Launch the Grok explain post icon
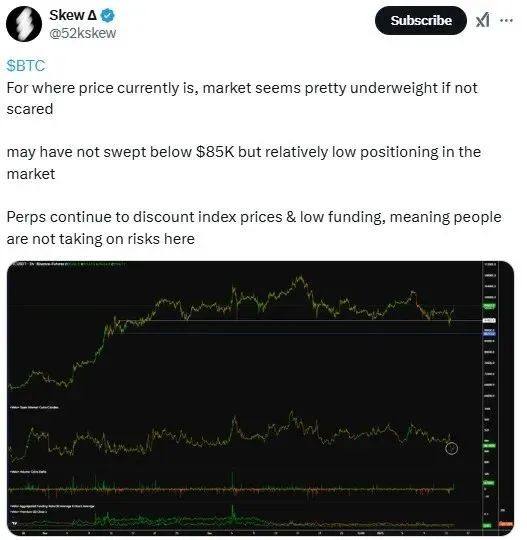Image resolution: width=527 pixels, height=540 pixels. click(x=482, y=20)
